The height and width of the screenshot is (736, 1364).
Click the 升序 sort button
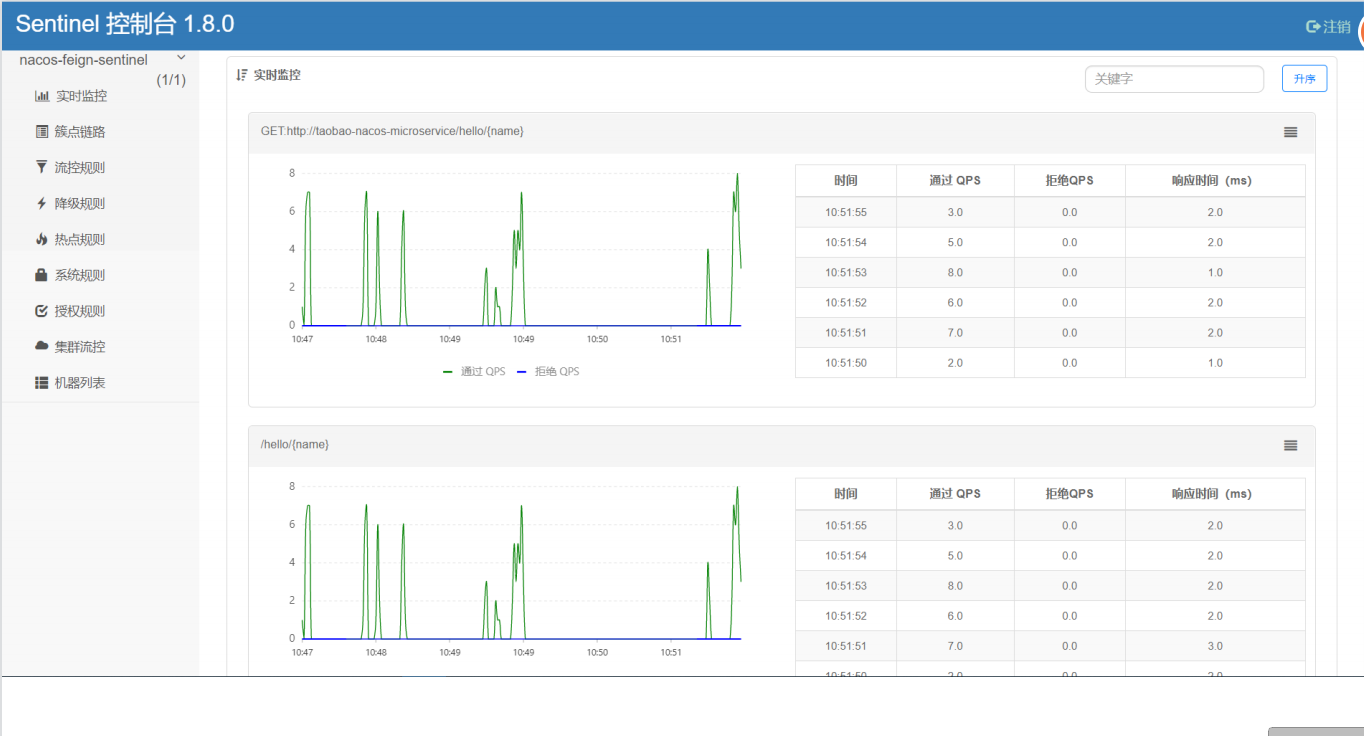[1304, 79]
